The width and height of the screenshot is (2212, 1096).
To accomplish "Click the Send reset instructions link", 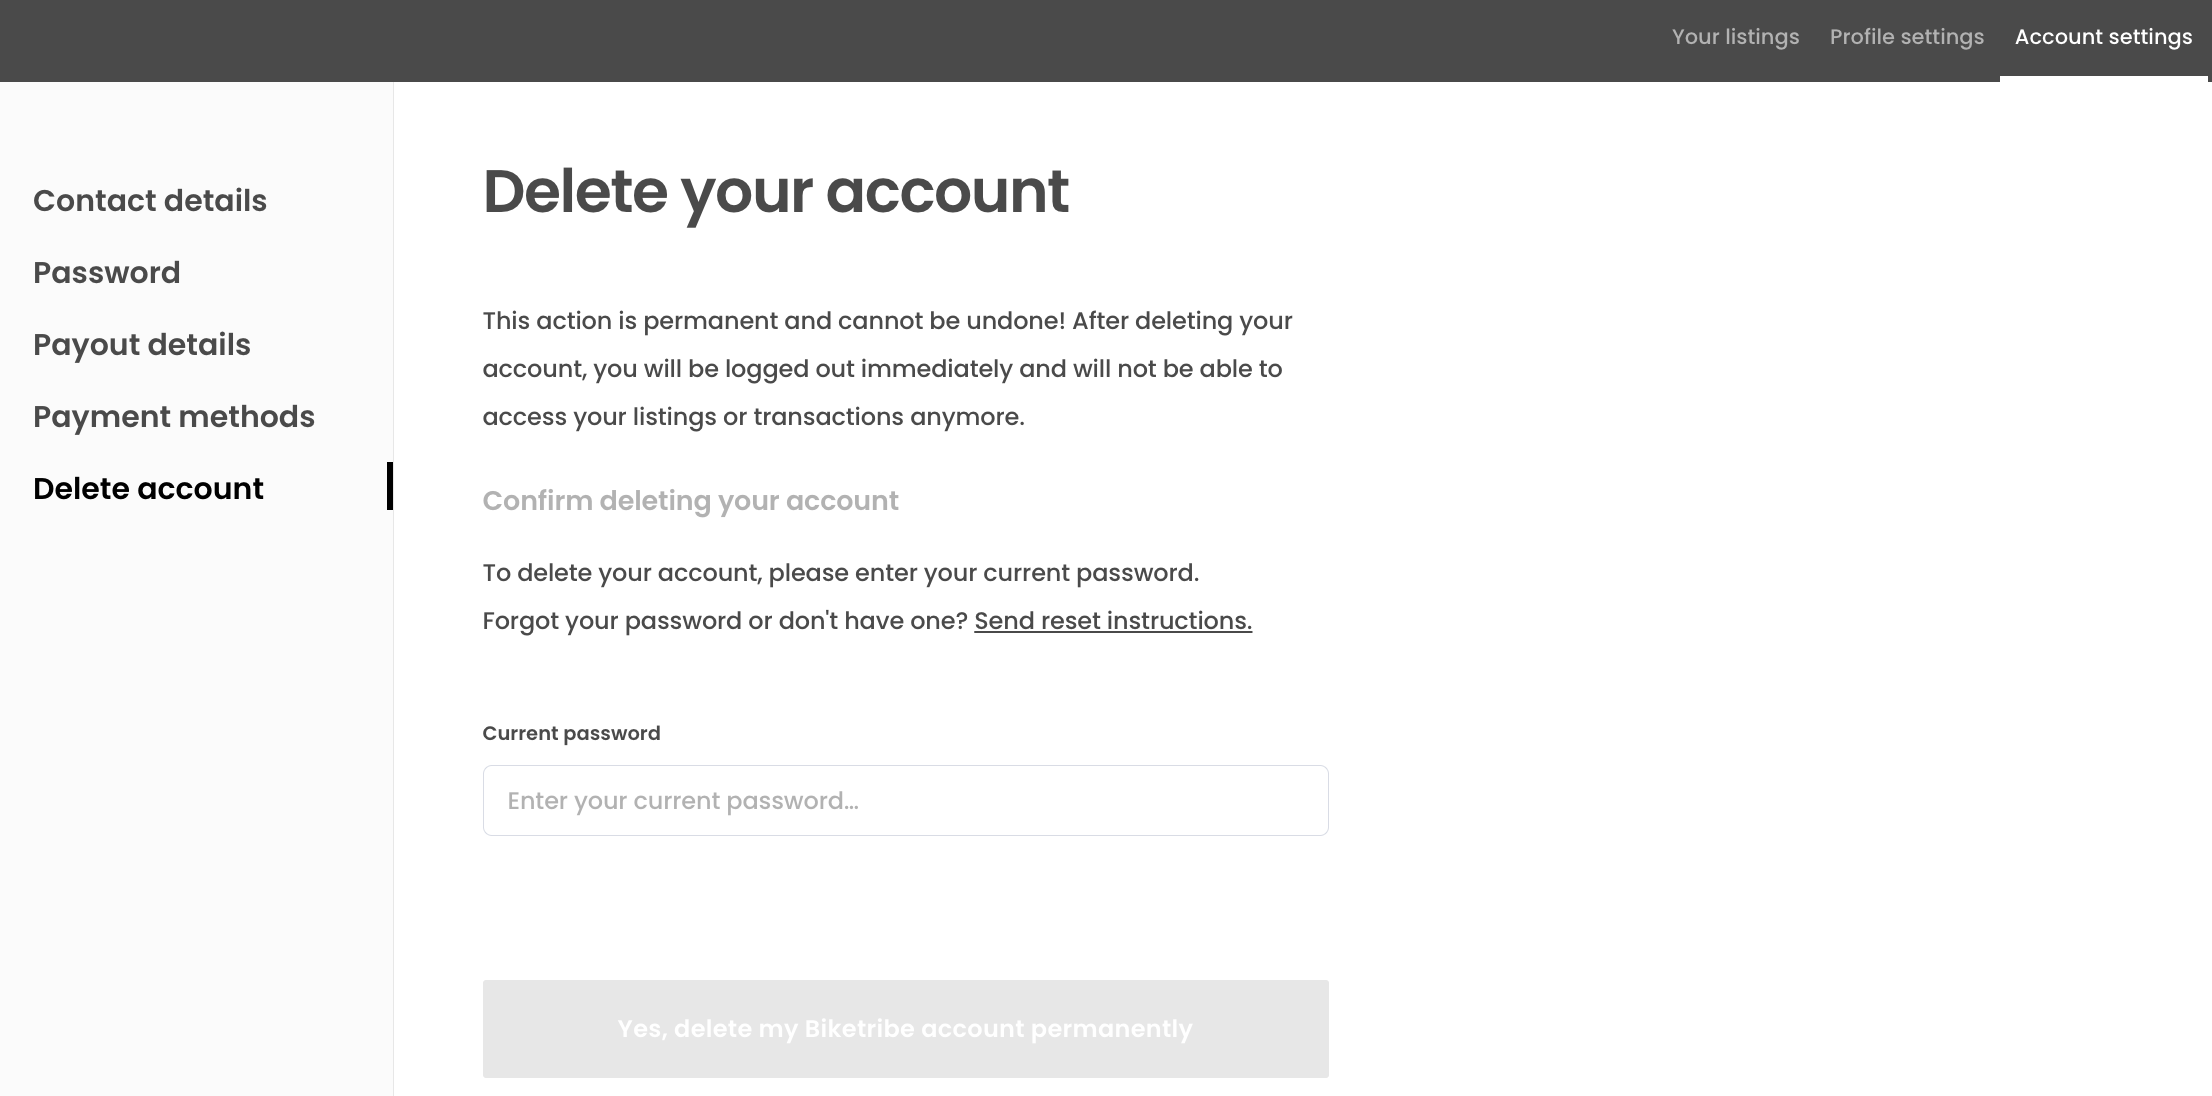I will 1113,620.
